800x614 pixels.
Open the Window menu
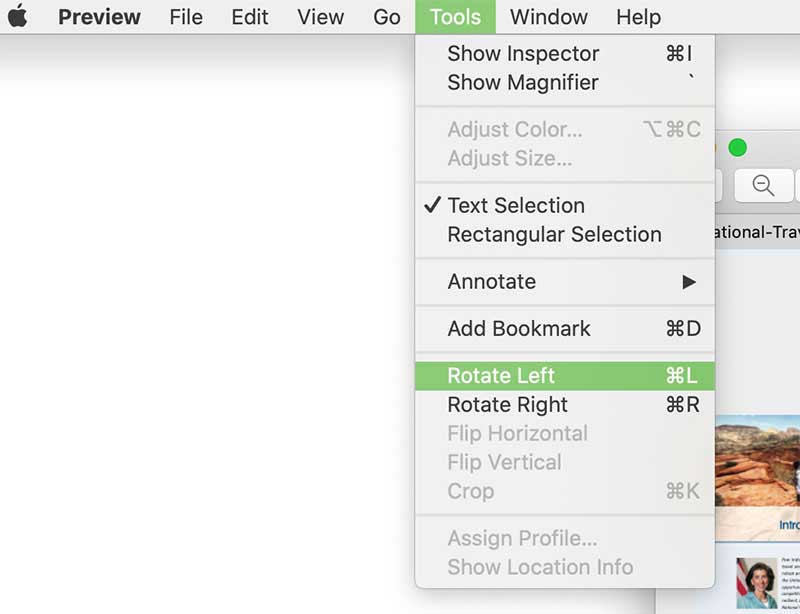click(x=549, y=17)
